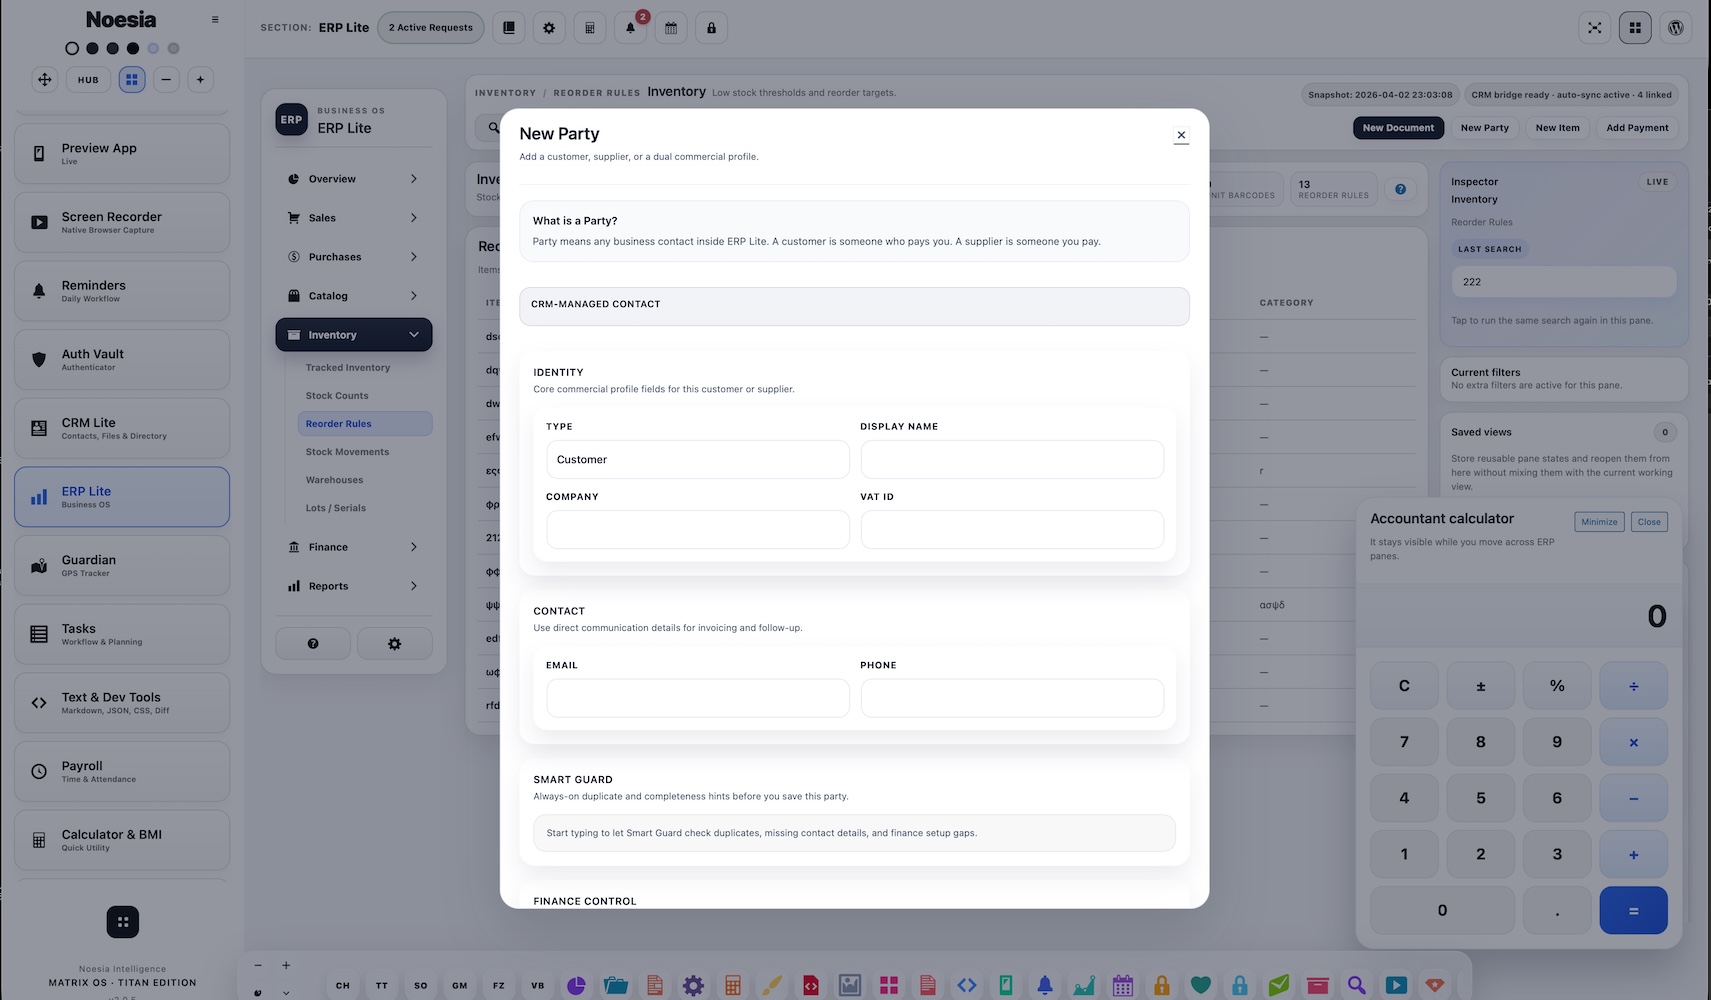Open the notifications bell with red badge

[630, 28]
